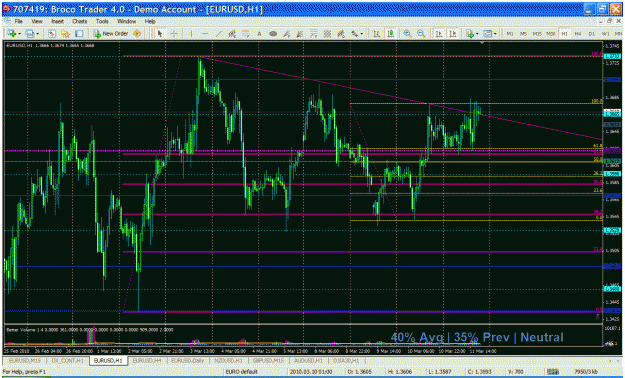Open the Charts menu
Screen dimensions: 625x378
79,21
